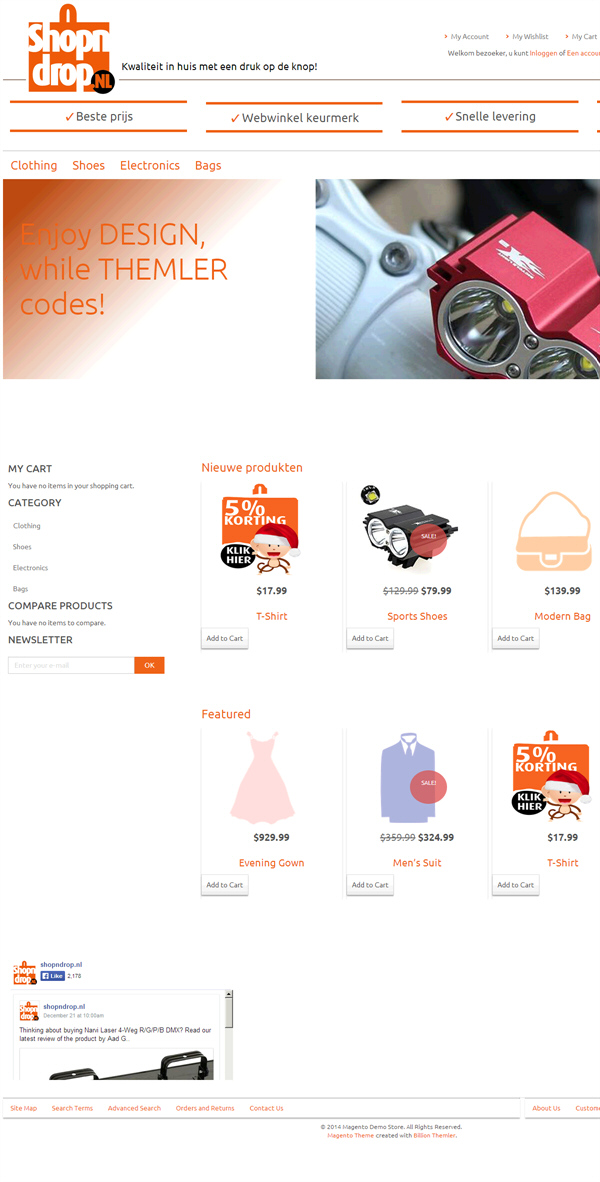Screen dimensions: 600x1182
Task: Click the shopndrop.nl Facebook page avatar
Action: (25, 972)
